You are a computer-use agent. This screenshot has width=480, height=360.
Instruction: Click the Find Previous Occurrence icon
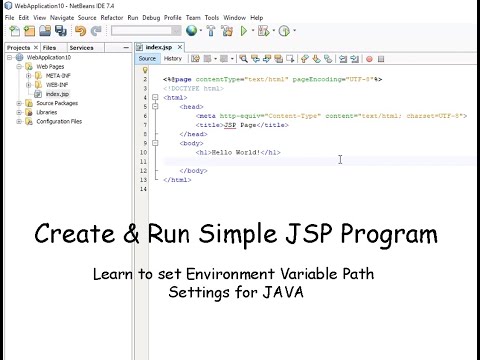click(x=255, y=59)
